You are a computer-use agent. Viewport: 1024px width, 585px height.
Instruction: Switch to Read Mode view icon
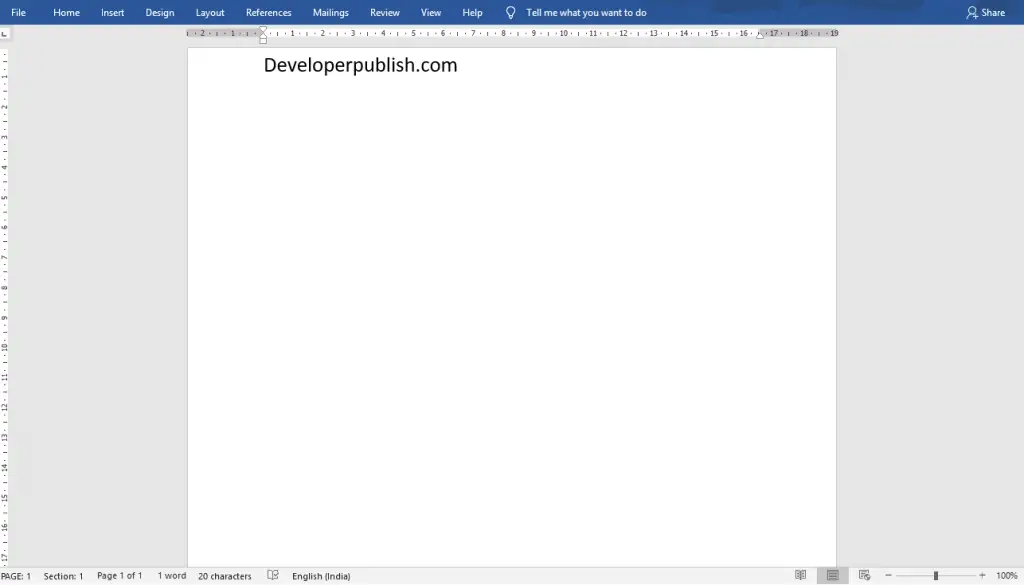[800, 575]
